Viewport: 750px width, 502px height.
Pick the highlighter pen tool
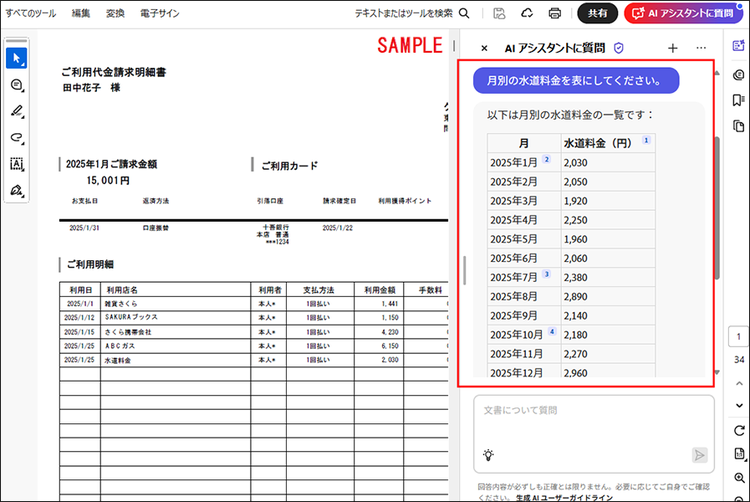pyautogui.click(x=16, y=111)
